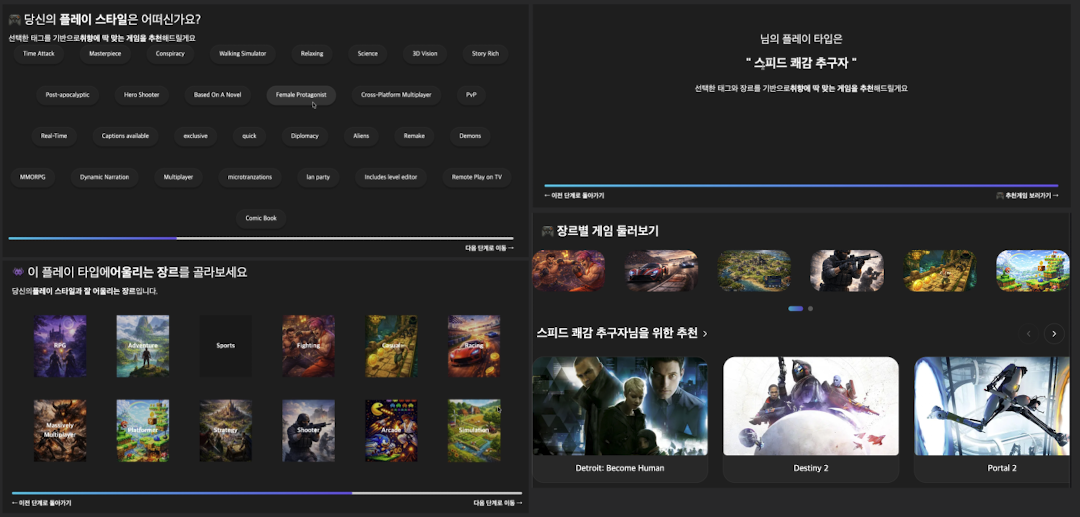
Task: Select the quick tag chip
Action: (x=249, y=136)
